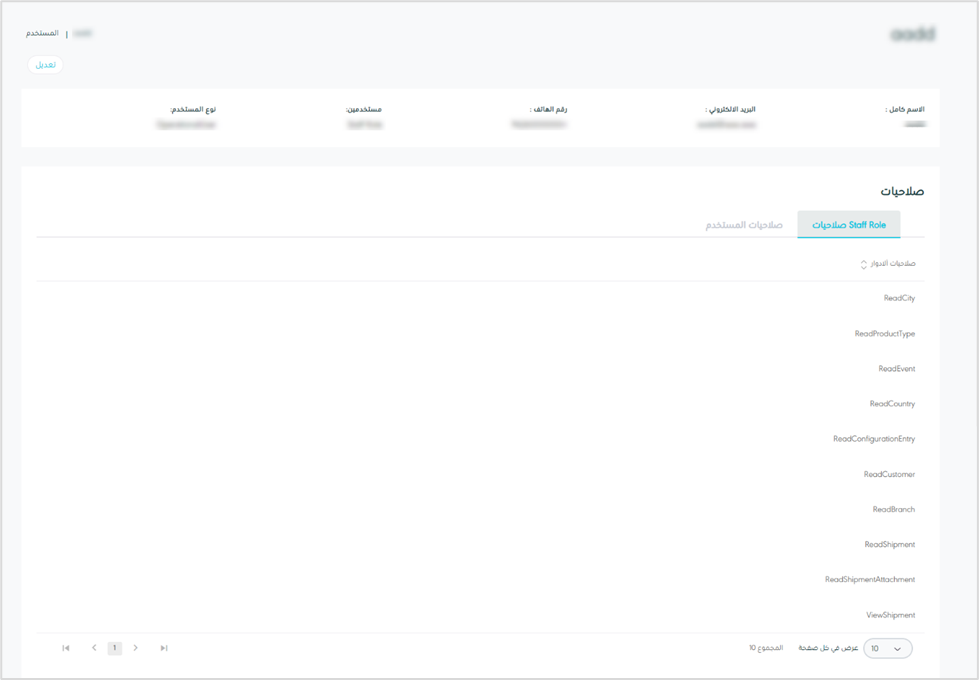Select page number 1 in pagination

(115, 648)
